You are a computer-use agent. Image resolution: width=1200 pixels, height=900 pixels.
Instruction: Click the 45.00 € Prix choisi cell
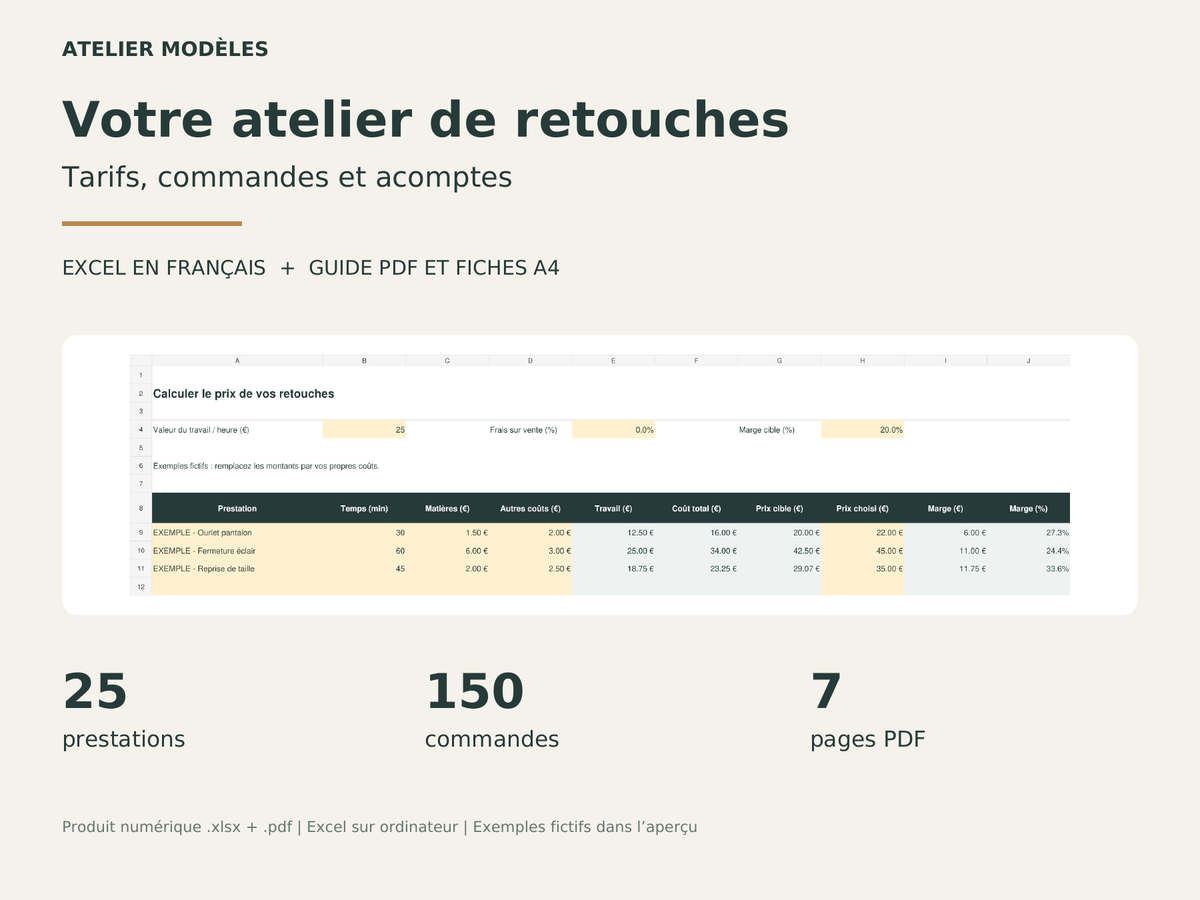tap(862, 551)
